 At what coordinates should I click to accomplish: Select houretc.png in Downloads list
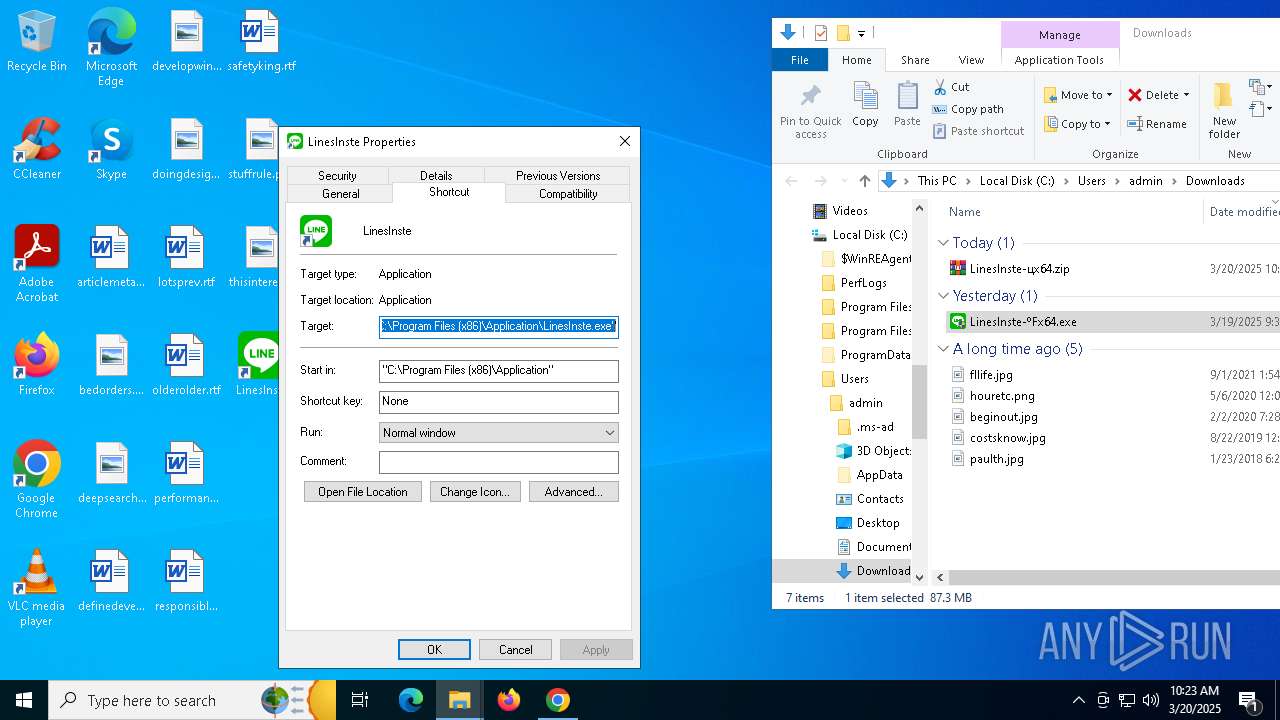[1002, 396]
